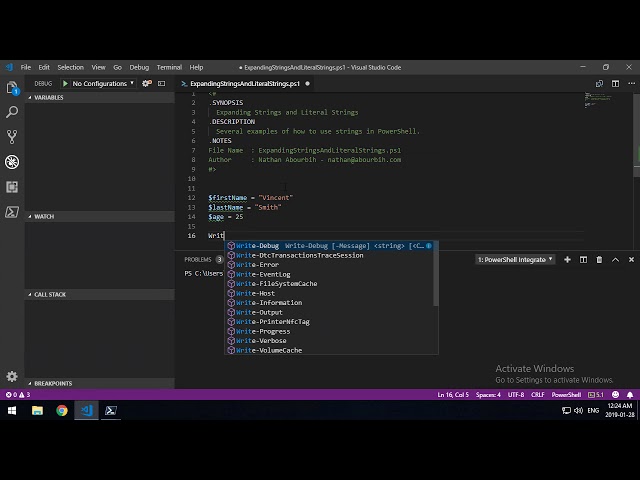Open the Debug view icon

[12, 162]
